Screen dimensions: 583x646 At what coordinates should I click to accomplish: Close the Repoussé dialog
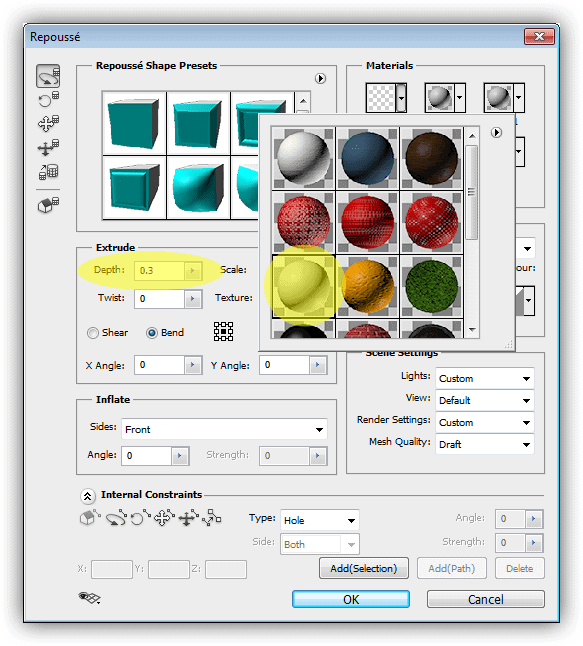[x=539, y=37]
